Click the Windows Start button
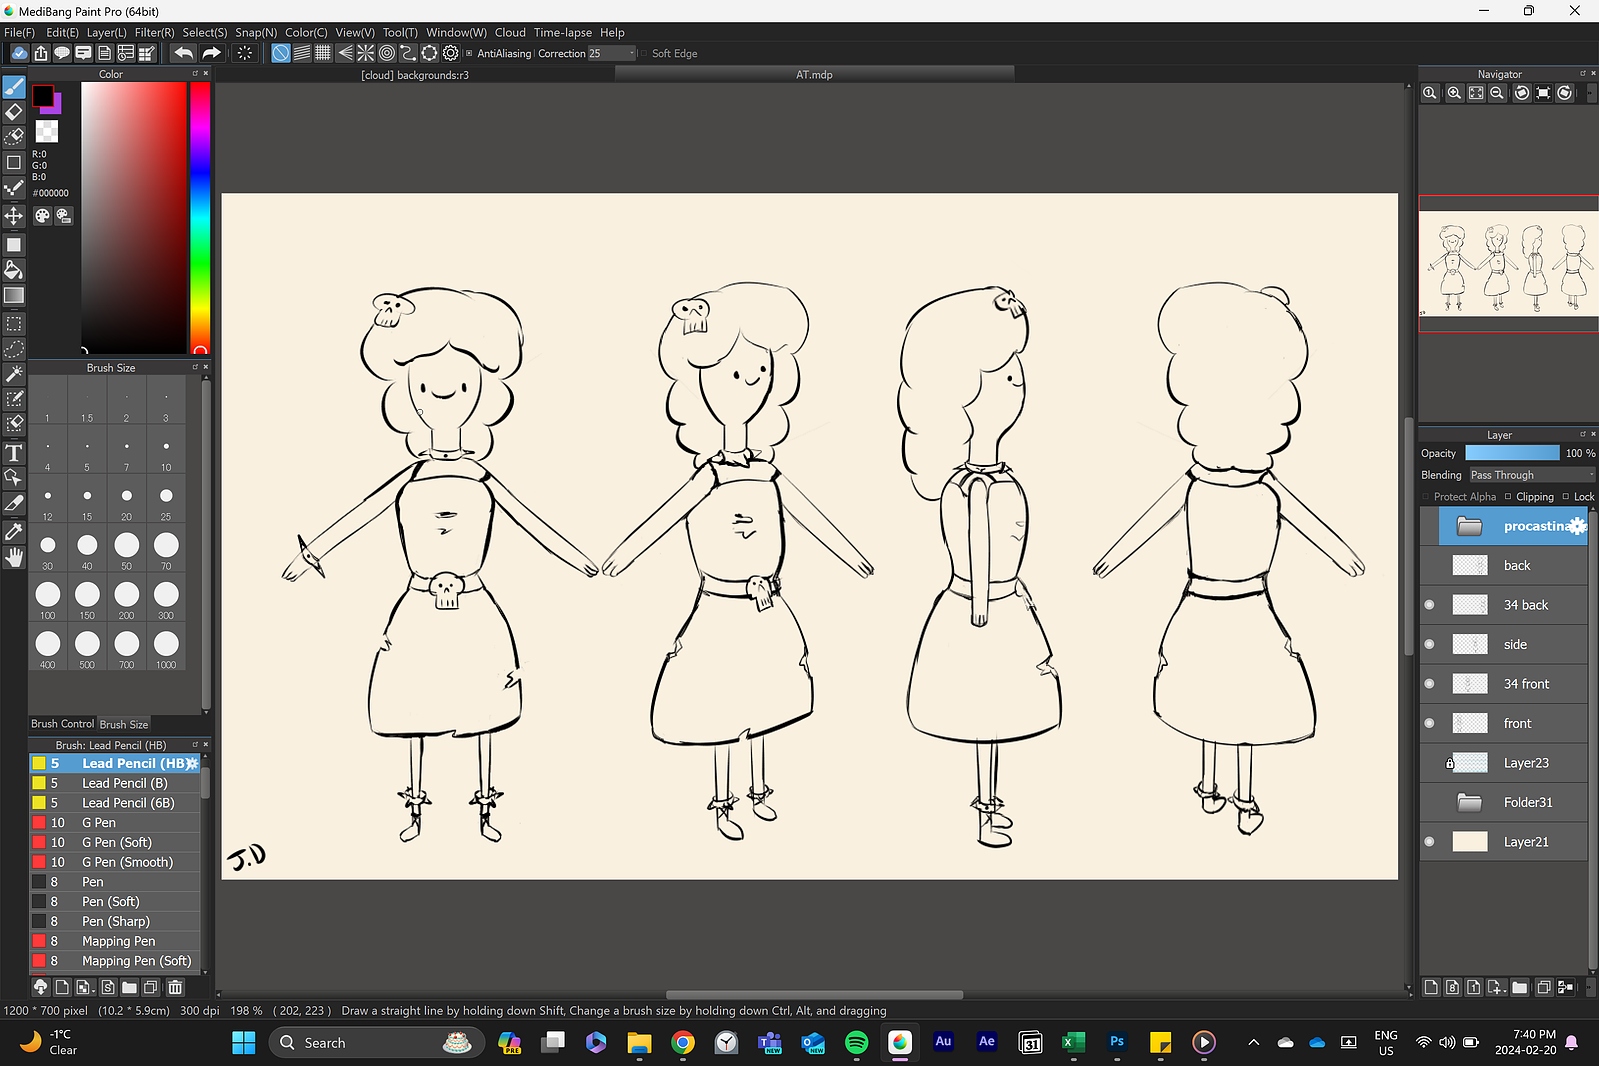 click(244, 1043)
